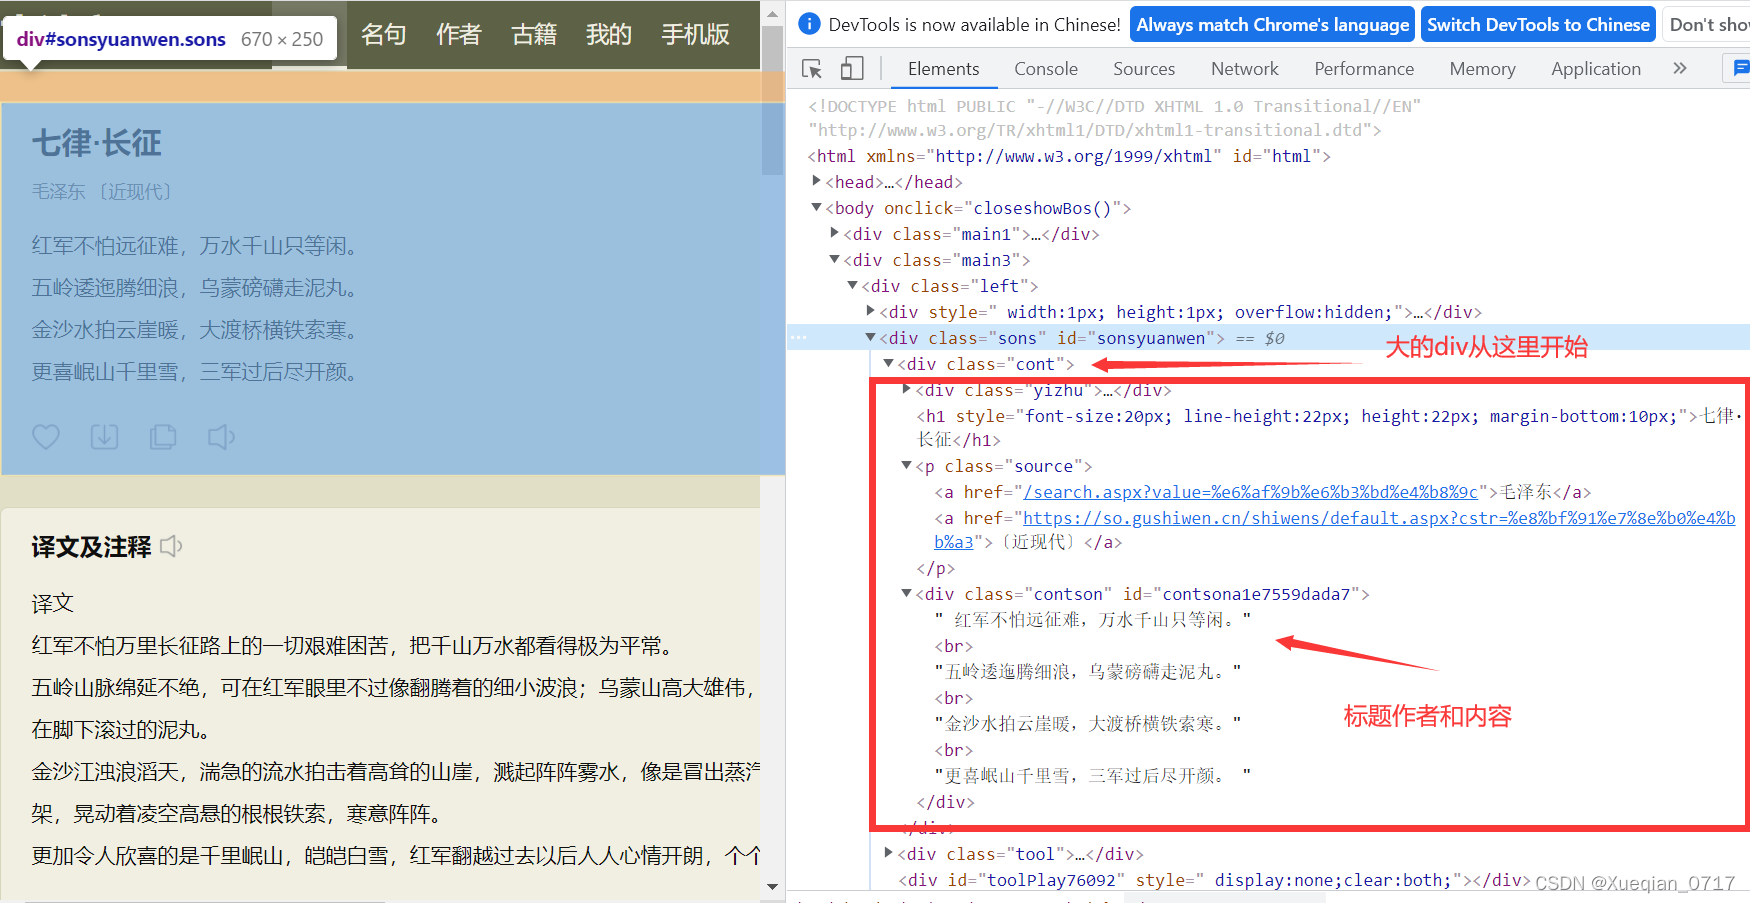Toggle the device toolbar icon in DevTools

(852, 68)
